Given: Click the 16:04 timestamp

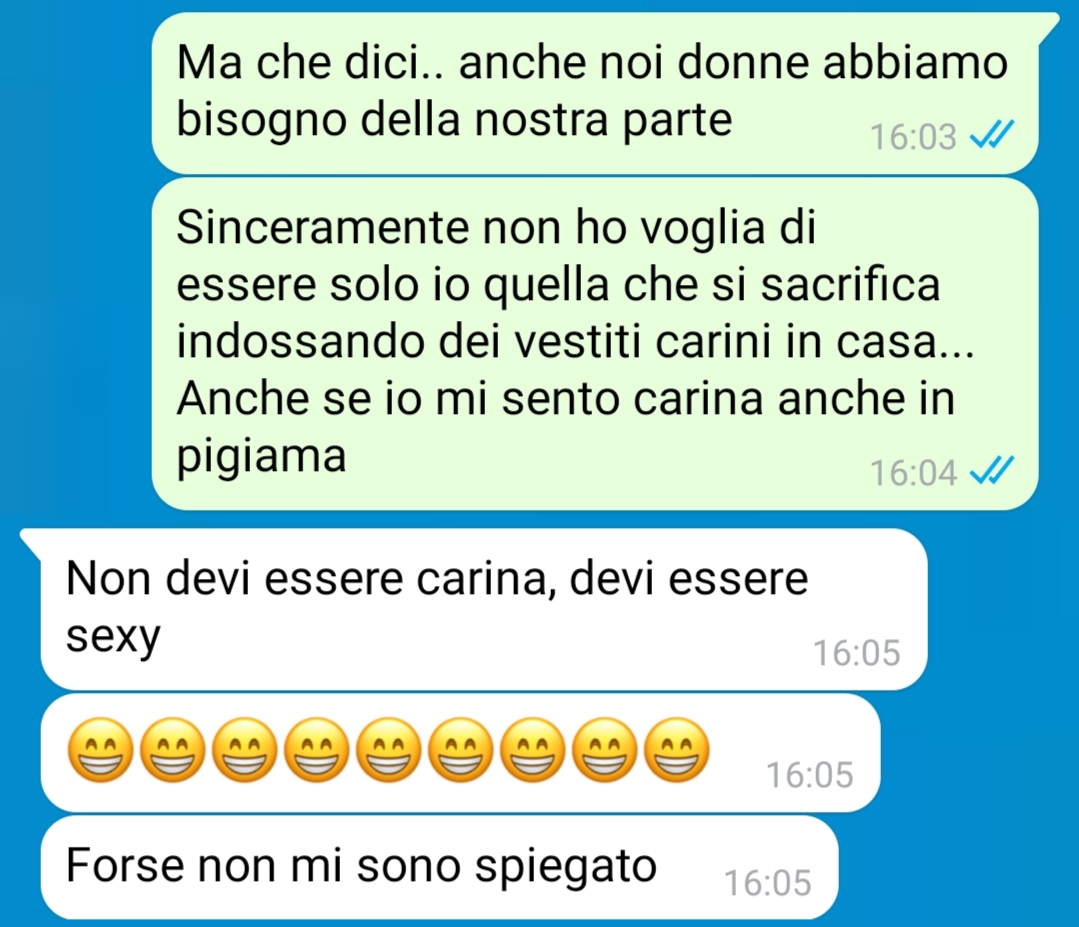Looking at the screenshot, I should point(913,473).
